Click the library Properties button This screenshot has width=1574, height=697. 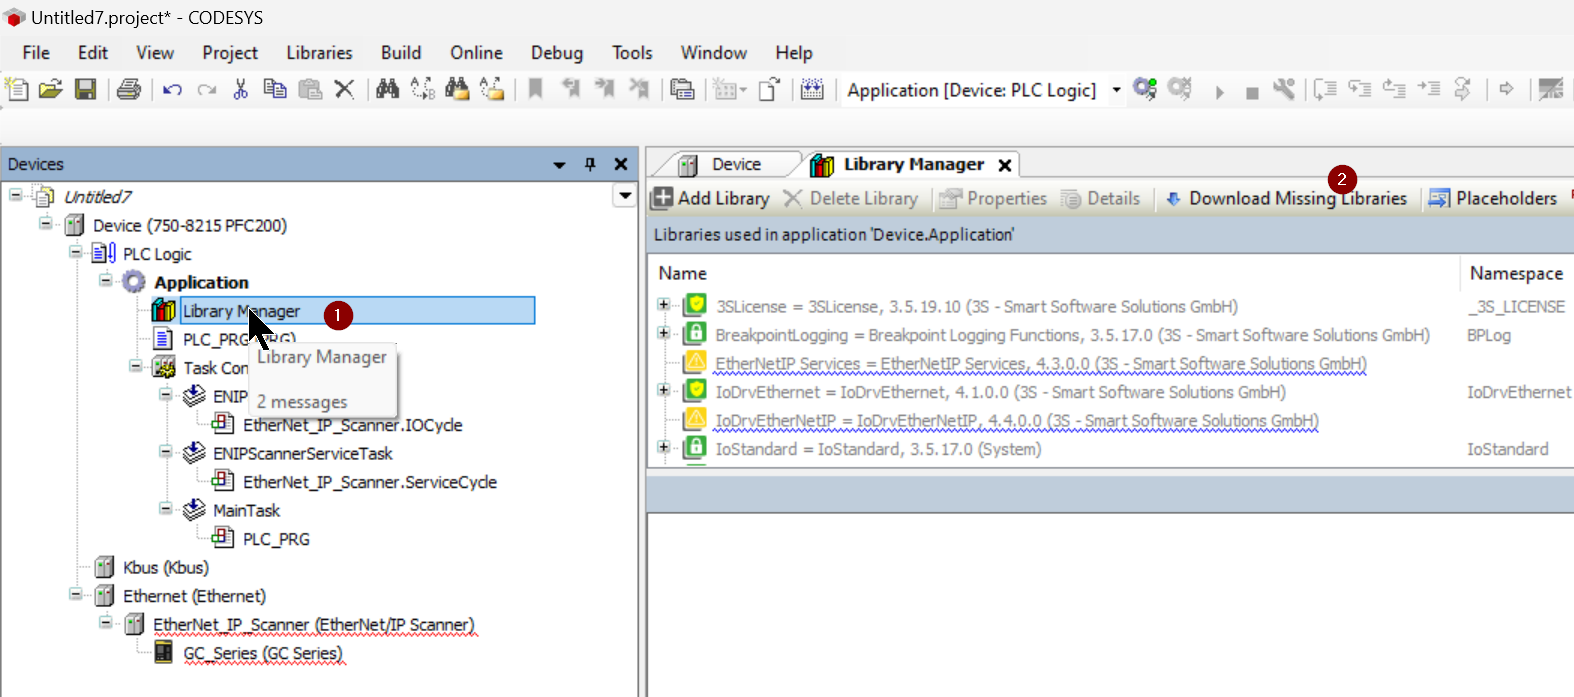coord(993,198)
